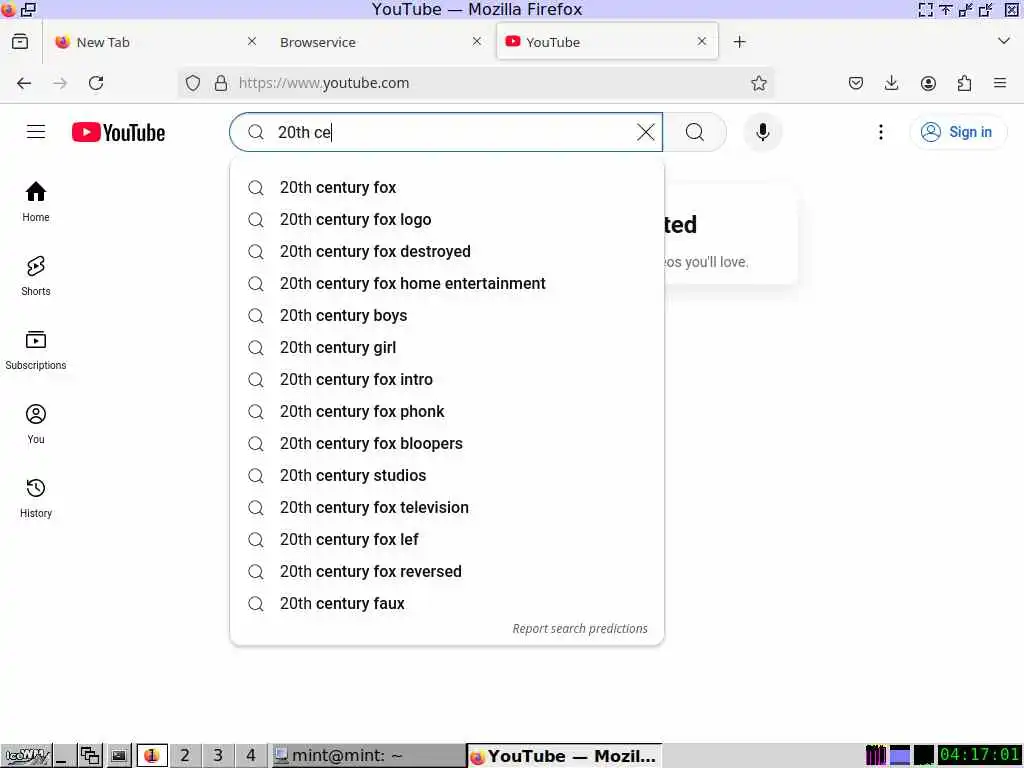Select '20th century studios' suggestion
The height and width of the screenshot is (768, 1024).
pyautogui.click(x=447, y=475)
